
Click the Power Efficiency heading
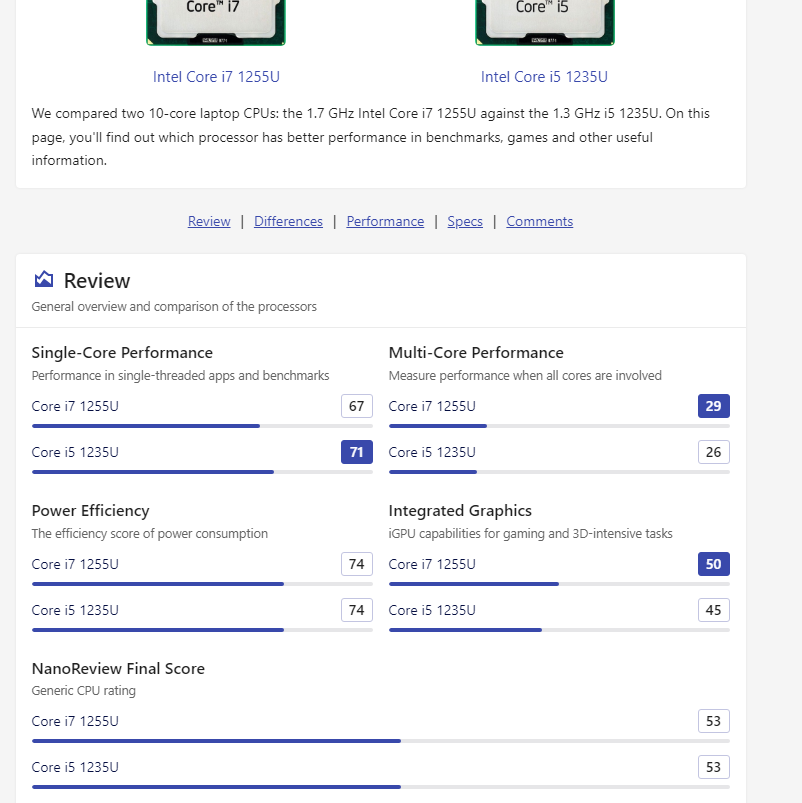click(90, 511)
